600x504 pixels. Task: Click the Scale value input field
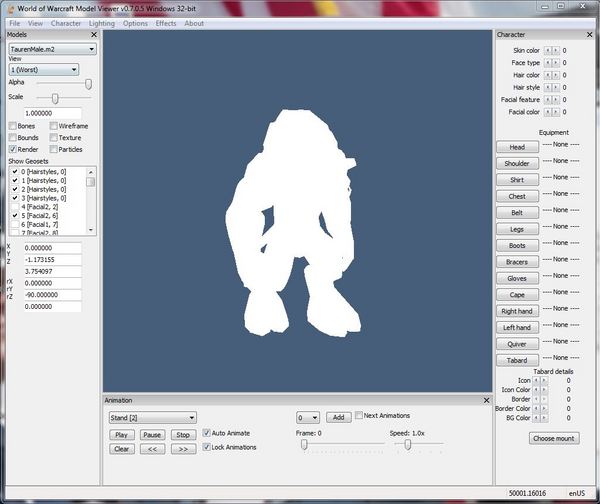coord(51,113)
